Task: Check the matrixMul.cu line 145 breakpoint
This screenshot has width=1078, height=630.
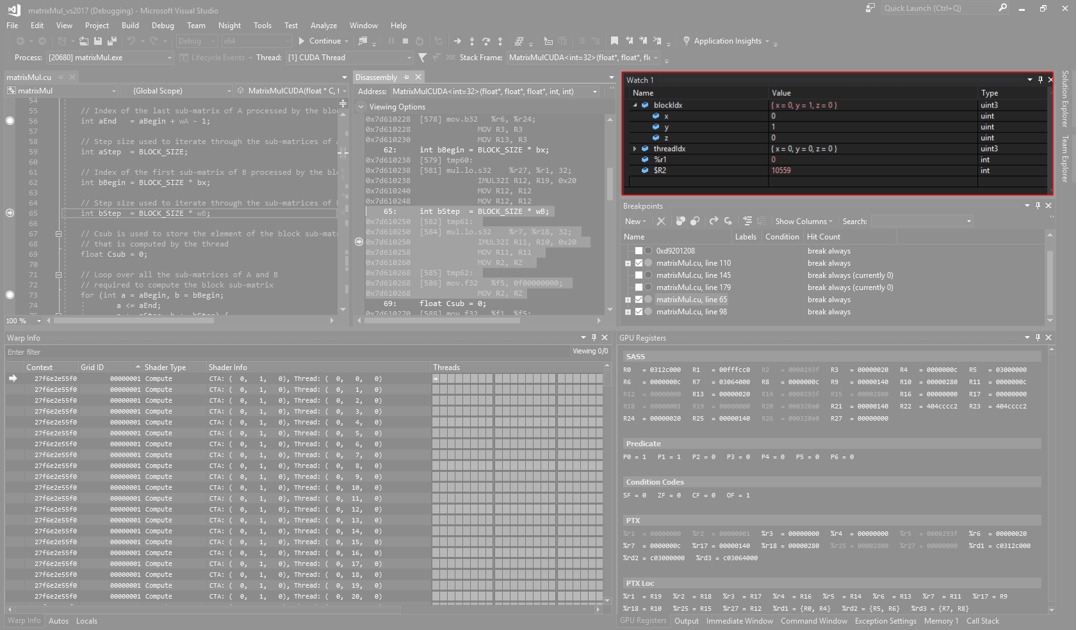Action: click(x=639, y=275)
